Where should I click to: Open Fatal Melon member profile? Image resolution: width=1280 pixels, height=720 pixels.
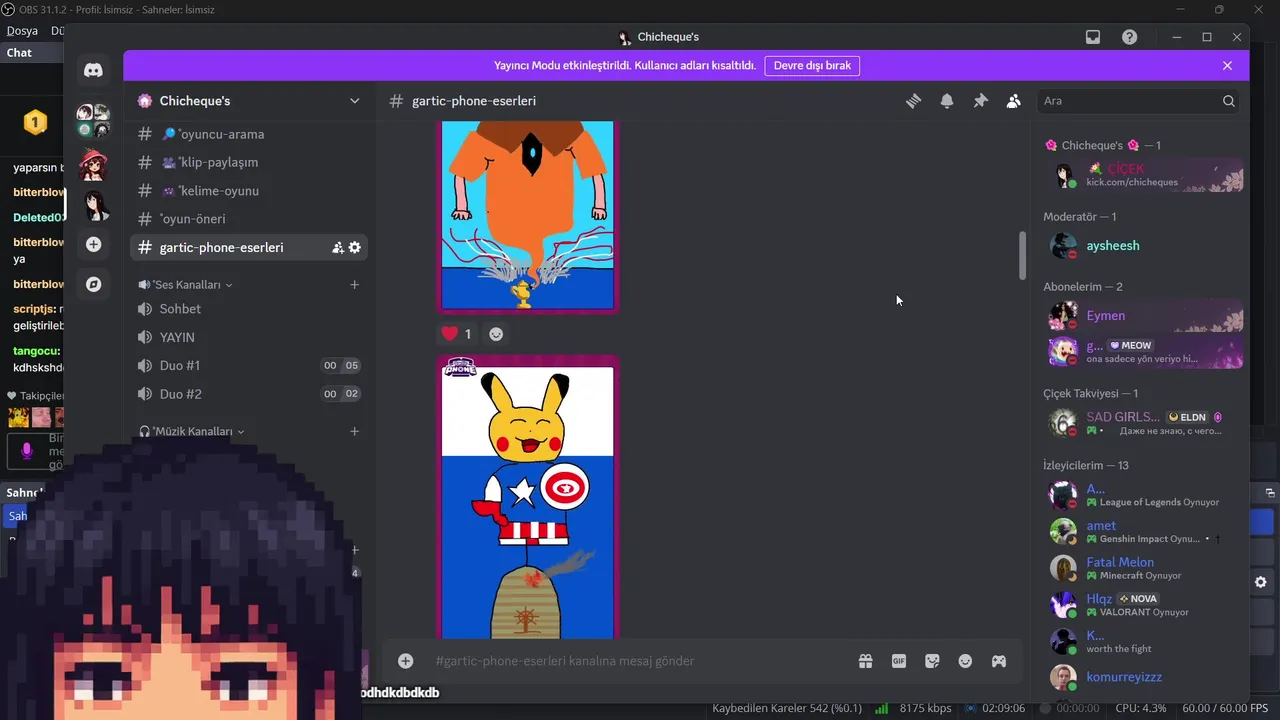pyautogui.click(x=1144, y=568)
